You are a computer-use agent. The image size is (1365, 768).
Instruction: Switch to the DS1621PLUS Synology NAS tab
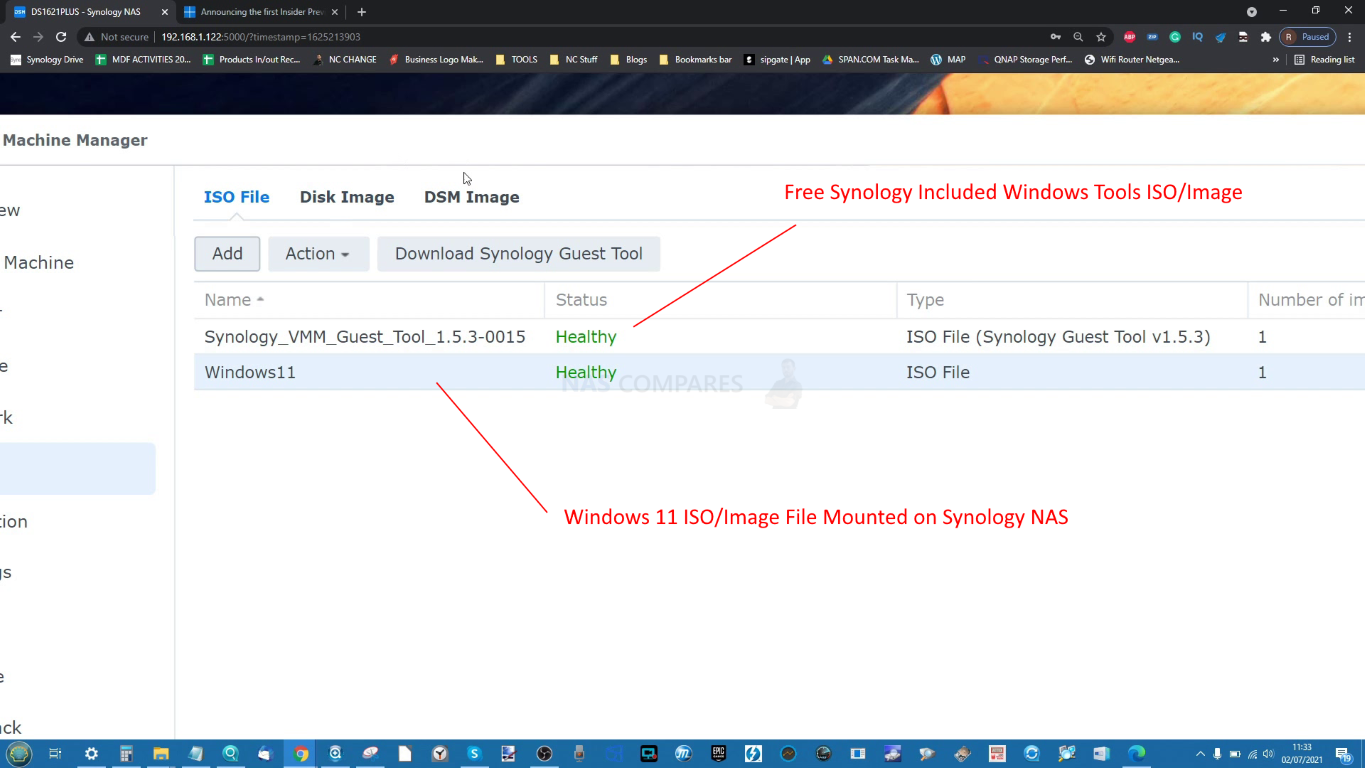(90, 12)
